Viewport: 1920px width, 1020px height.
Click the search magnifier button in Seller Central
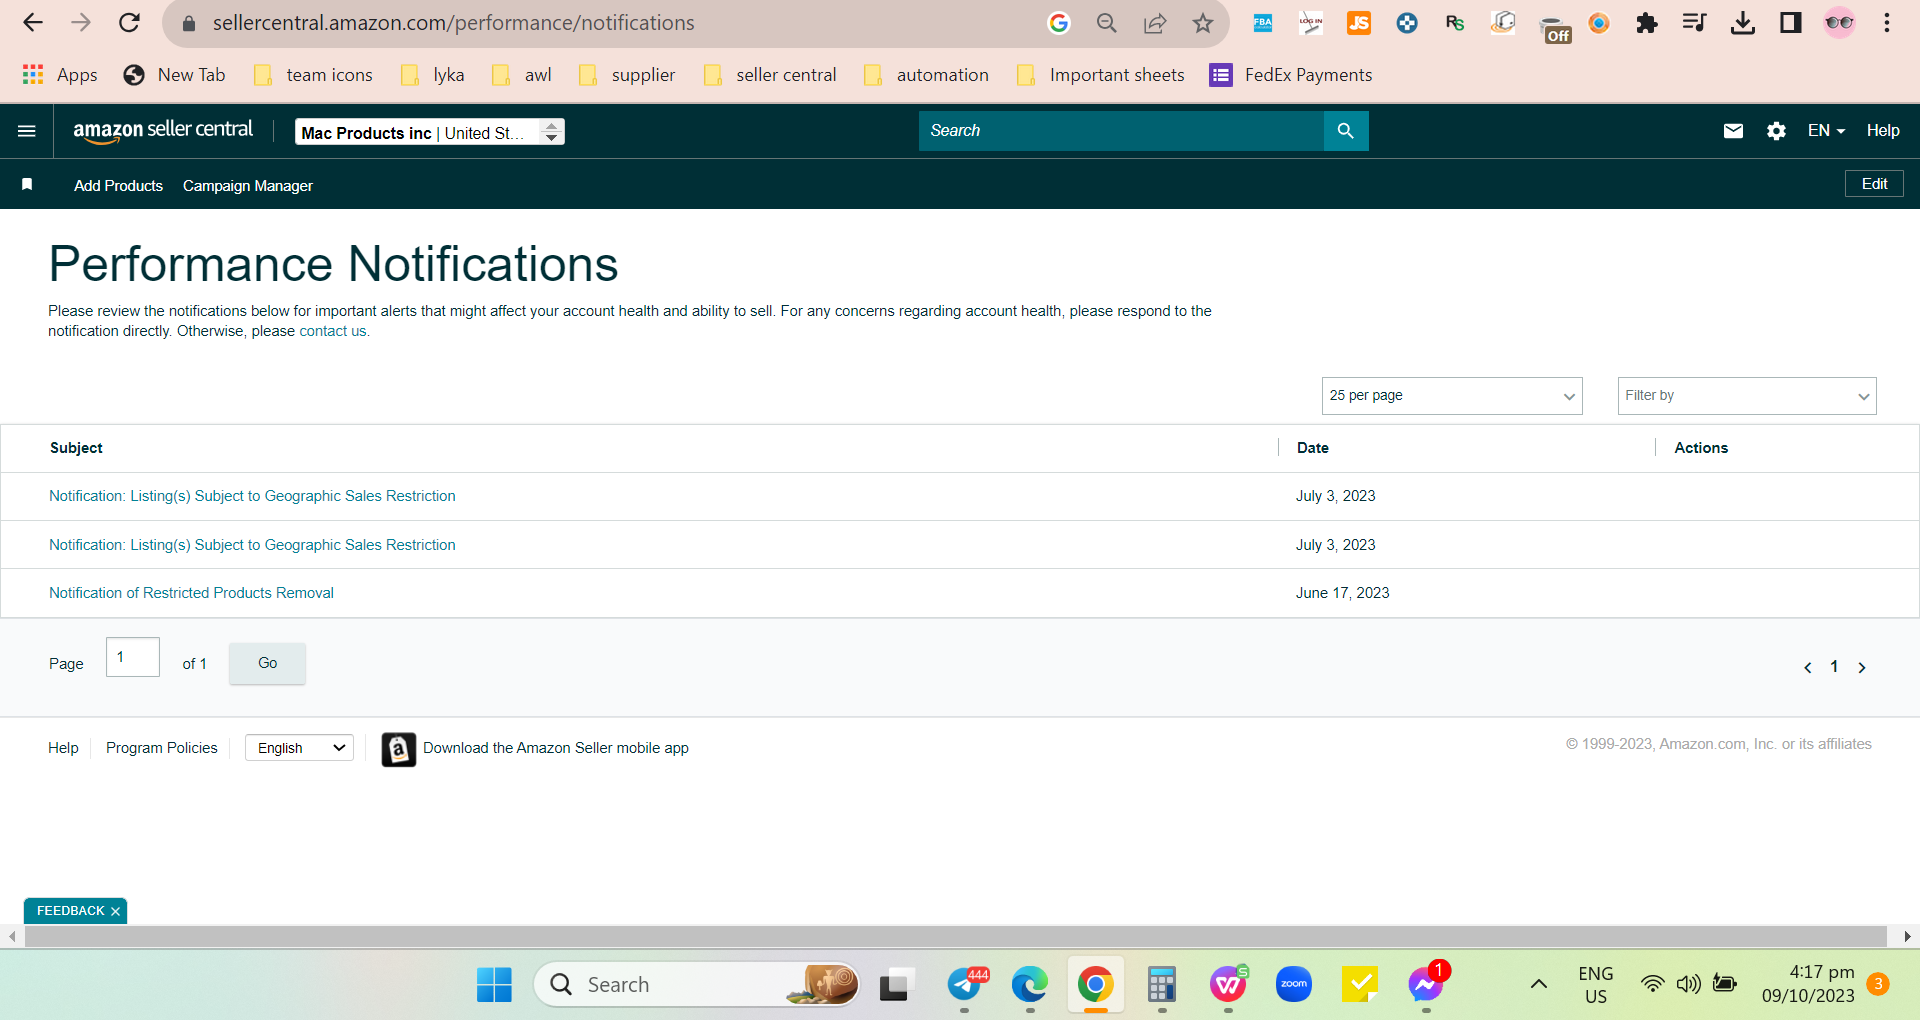1346,131
